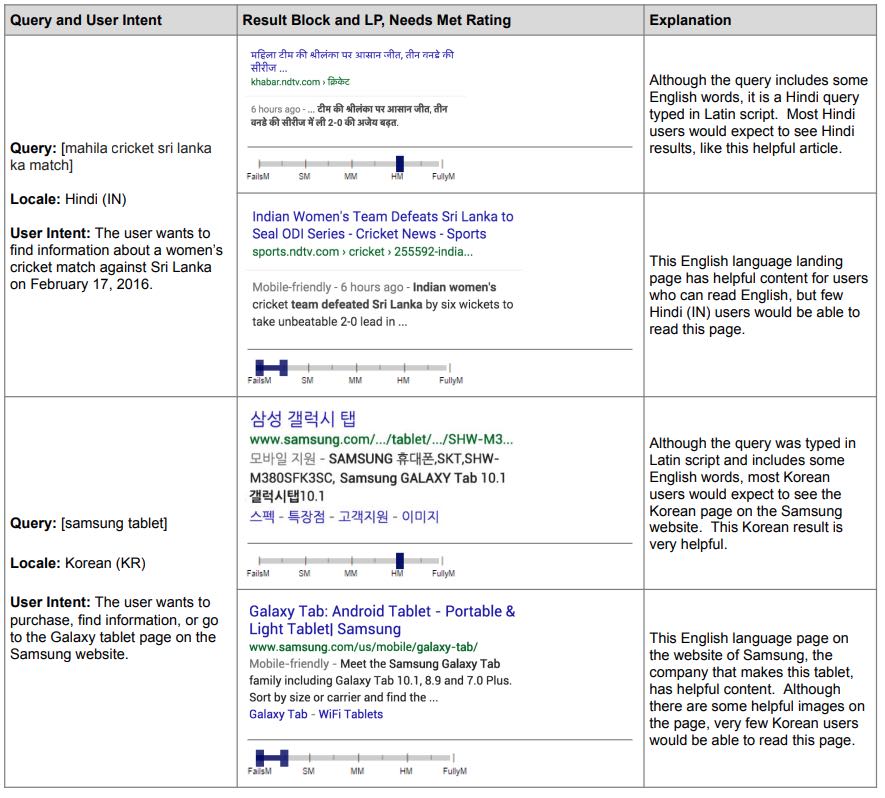Click the "Explanation" column header
Viewport: 885px width, 798px height.
click(690, 20)
